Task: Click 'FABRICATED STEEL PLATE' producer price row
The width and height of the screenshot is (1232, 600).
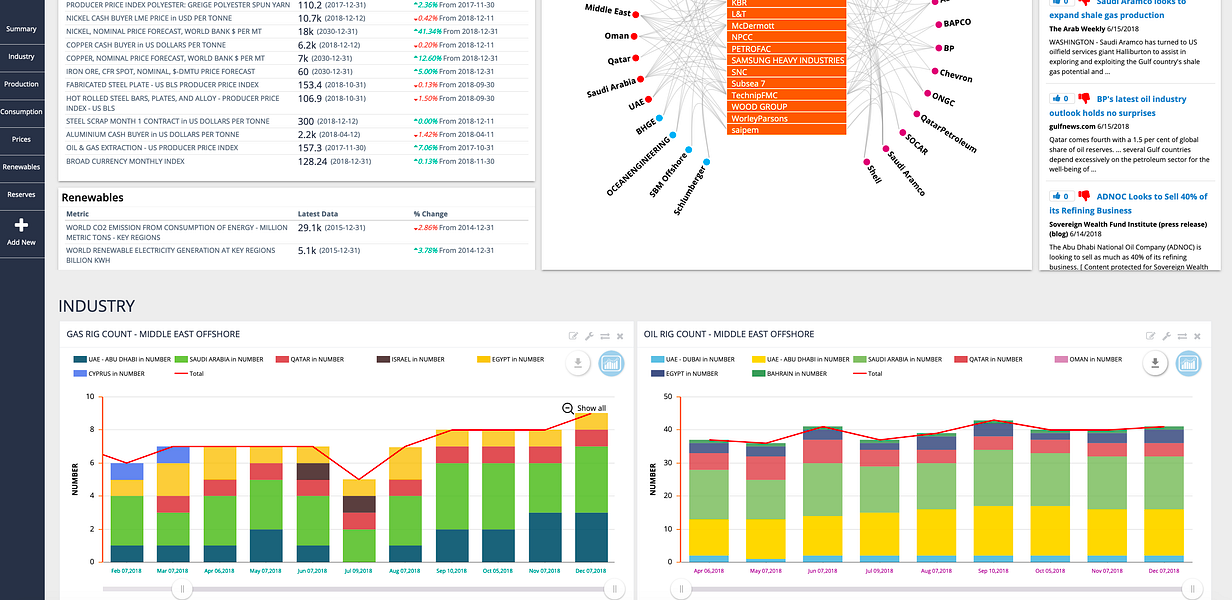Action: tap(297, 85)
